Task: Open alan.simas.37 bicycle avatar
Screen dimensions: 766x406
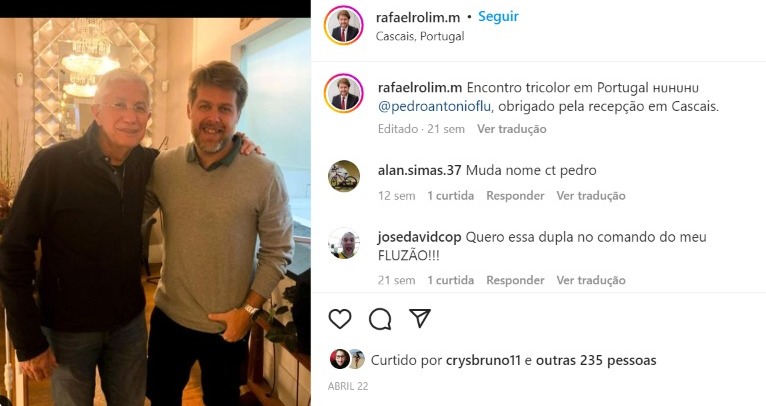Action: (344, 176)
